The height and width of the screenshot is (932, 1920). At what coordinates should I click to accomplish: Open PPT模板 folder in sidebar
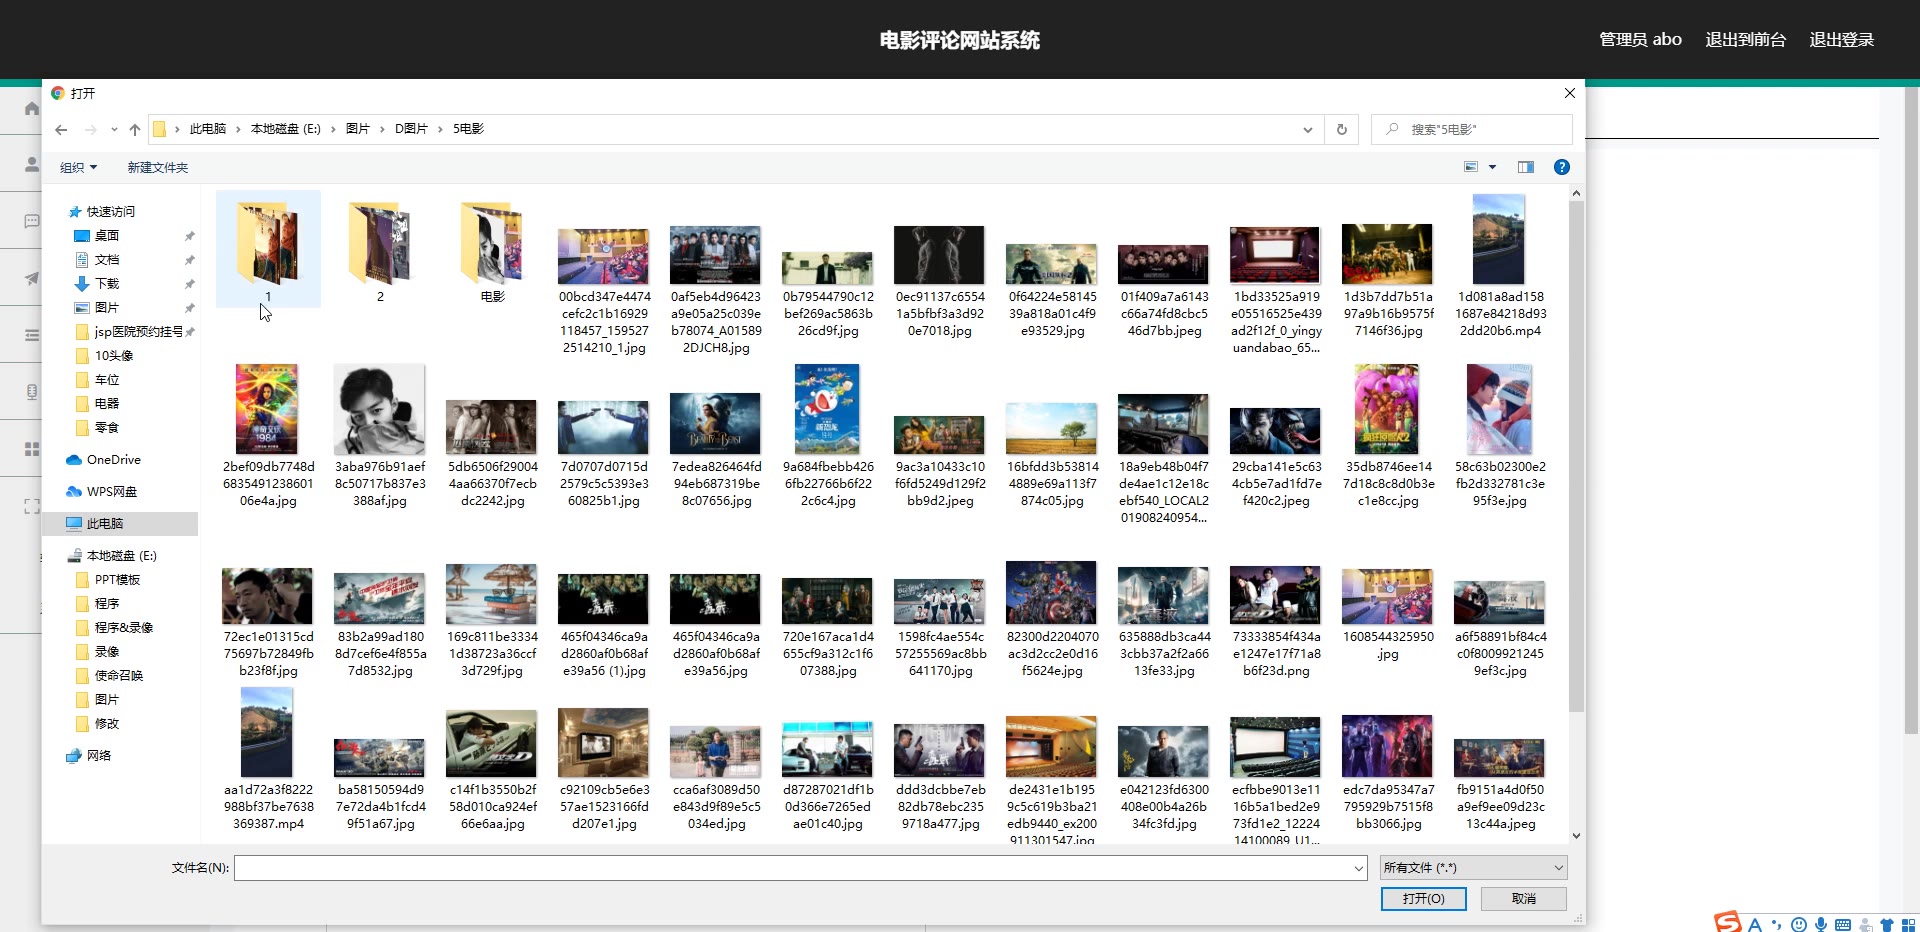(x=117, y=580)
